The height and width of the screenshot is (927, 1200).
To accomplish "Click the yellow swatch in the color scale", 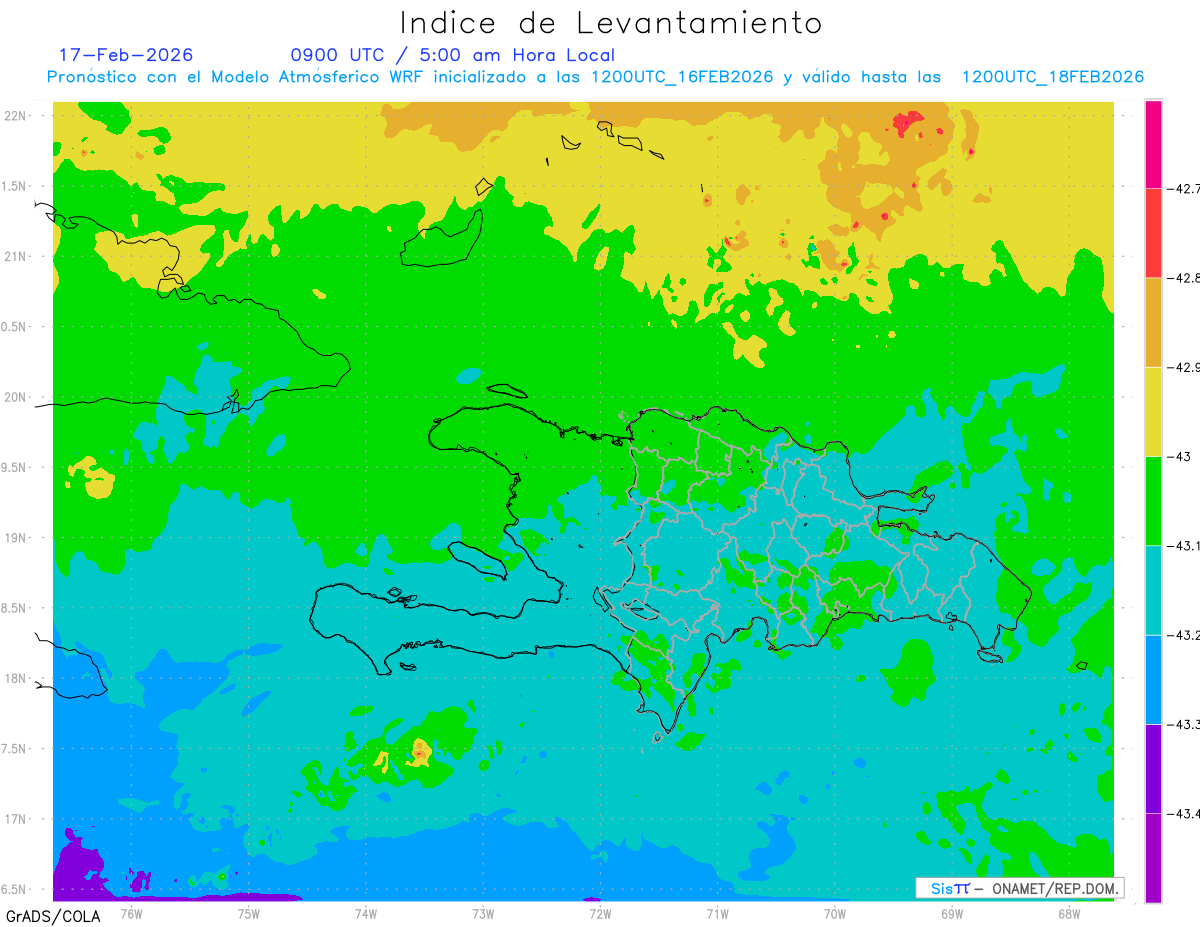I will pyautogui.click(x=1153, y=411).
